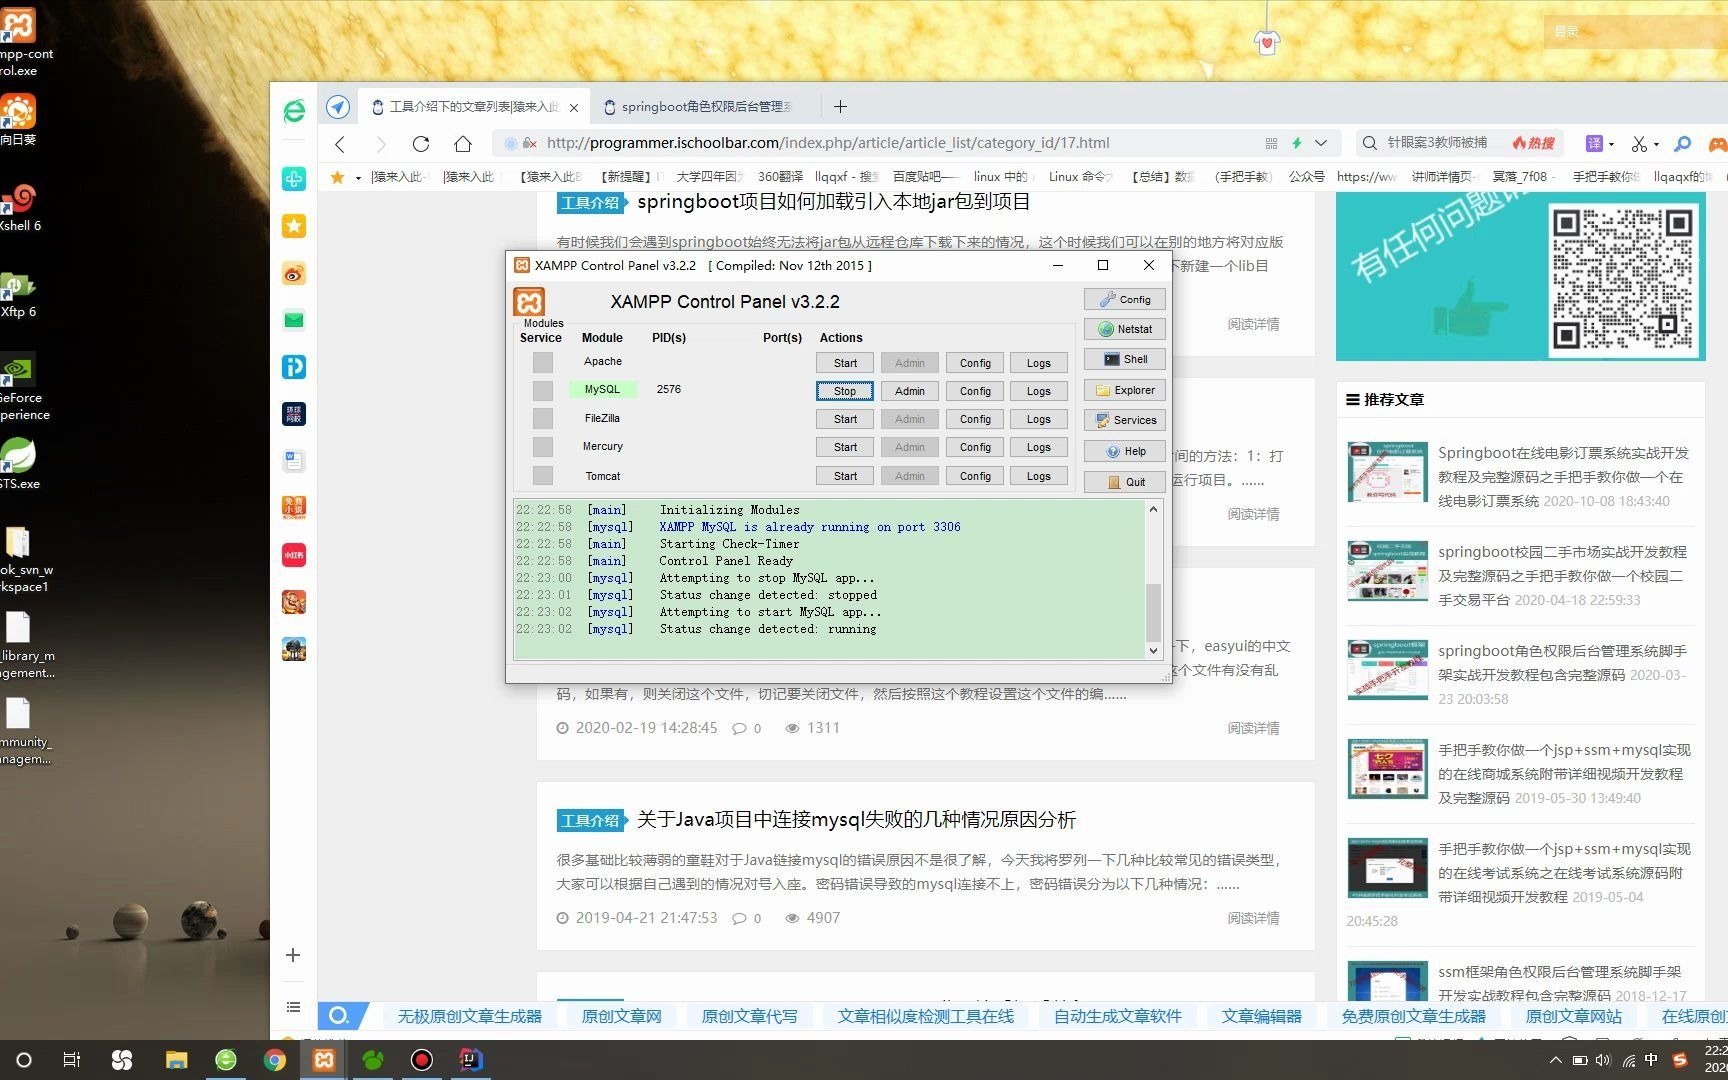The image size is (1728, 1080).
Task: Expand the address bar dropdown arrow
Action: (1321, 143)
